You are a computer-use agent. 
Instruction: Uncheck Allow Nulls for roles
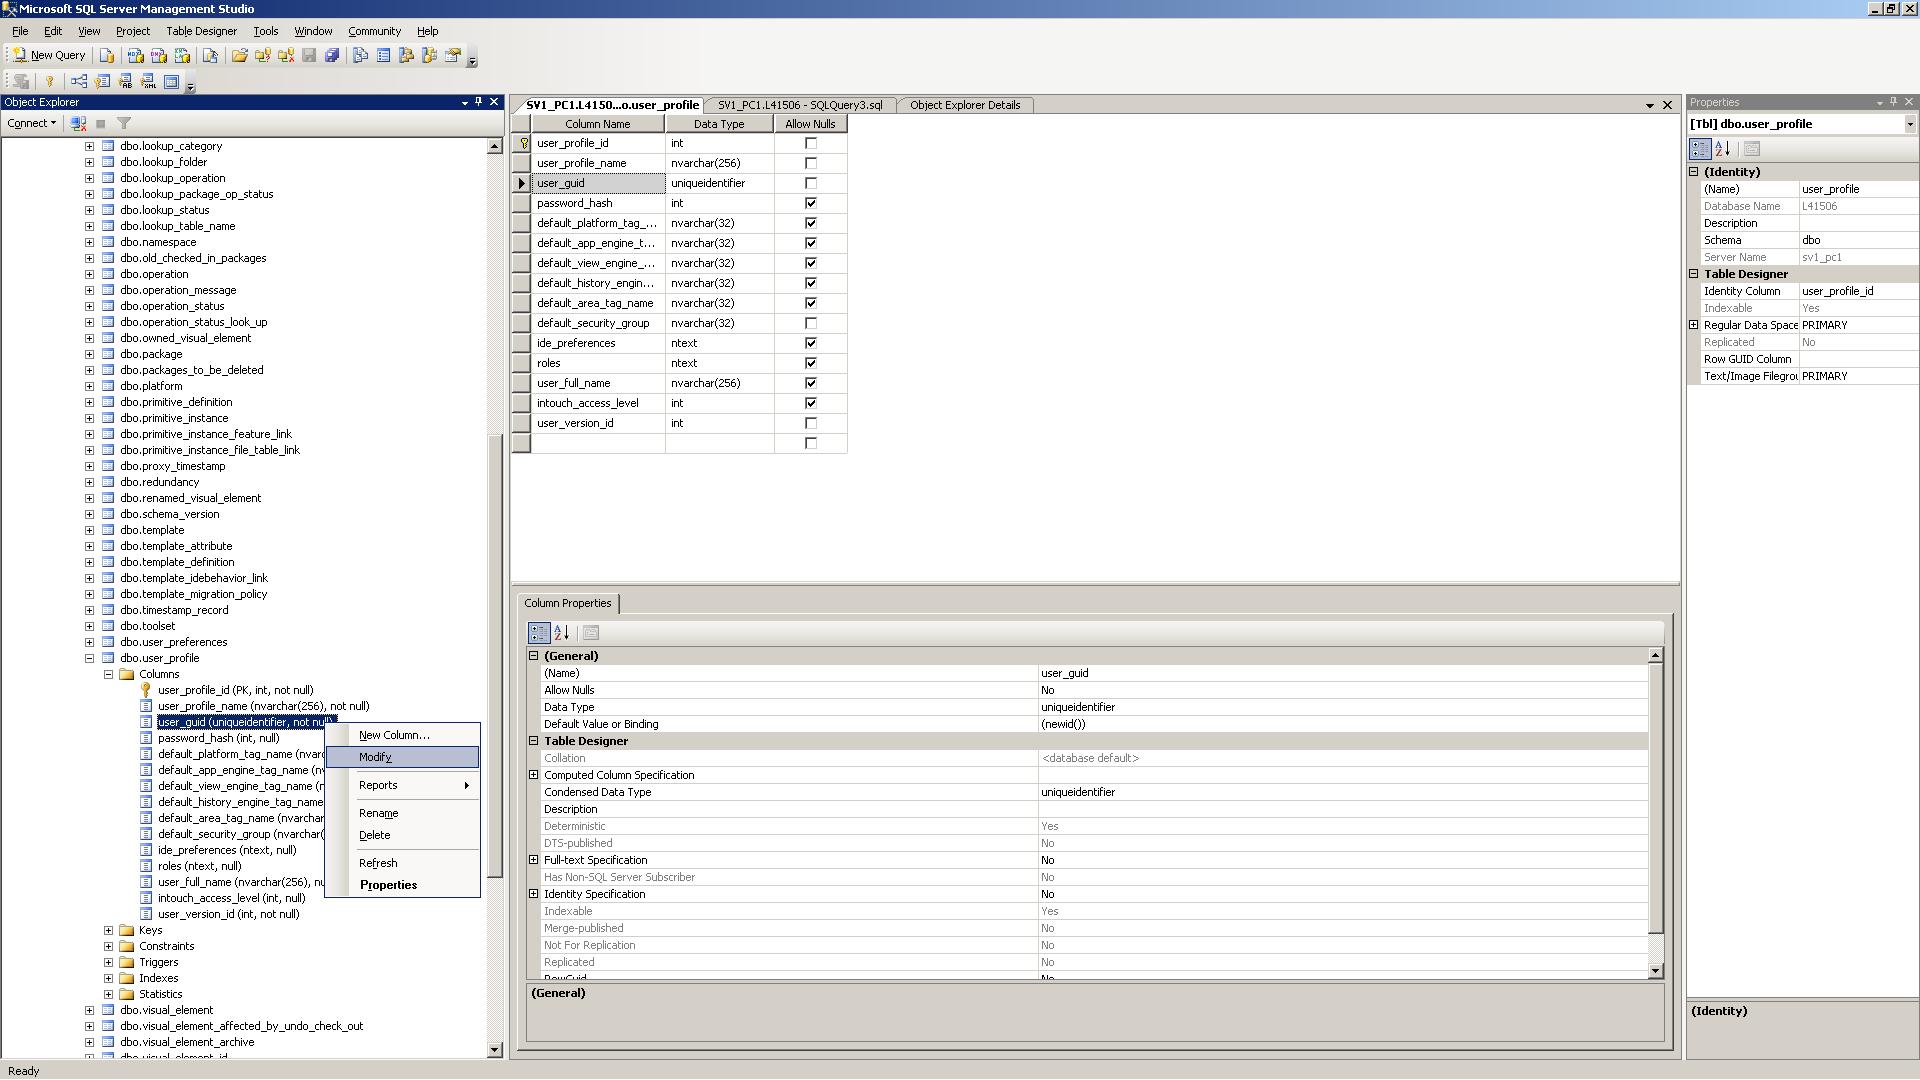pos(811,363)
